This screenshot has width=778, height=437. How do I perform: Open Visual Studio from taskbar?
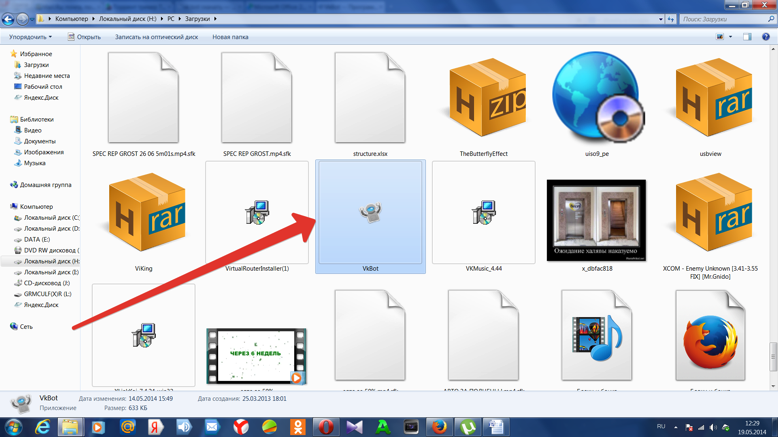point(354,427)
